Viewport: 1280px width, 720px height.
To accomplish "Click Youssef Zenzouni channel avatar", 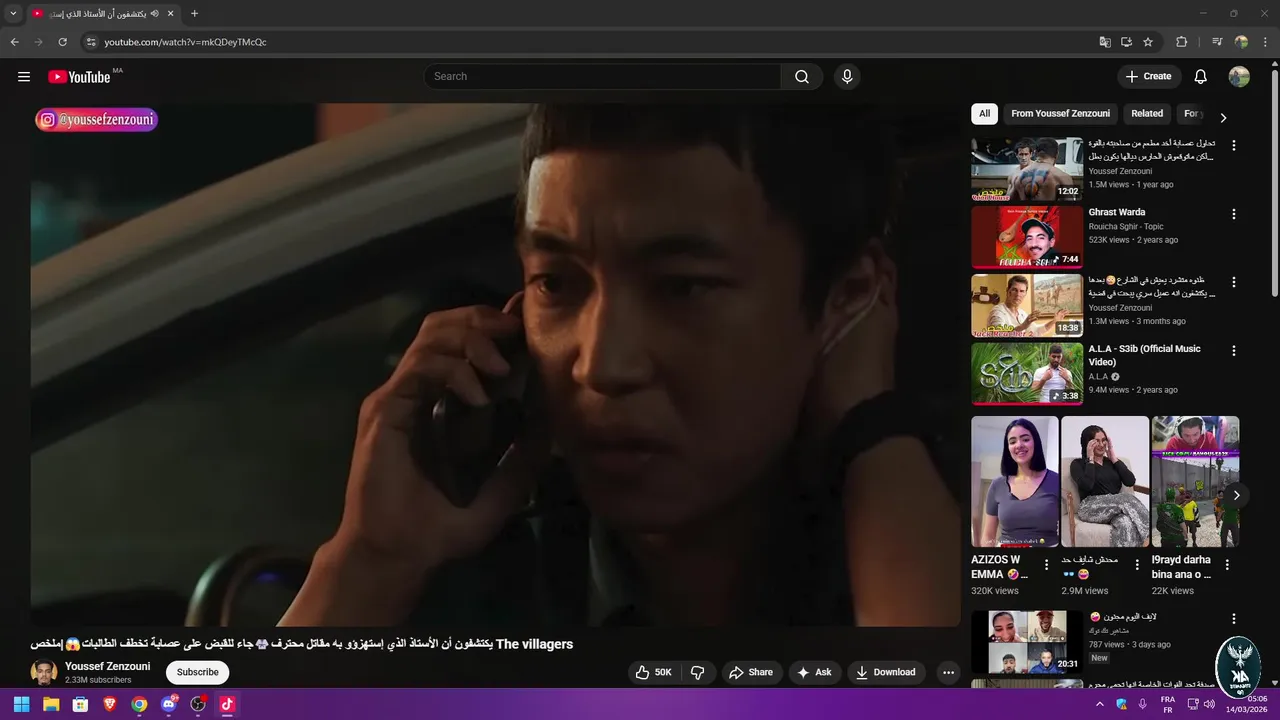I will [x=44, y=672].
